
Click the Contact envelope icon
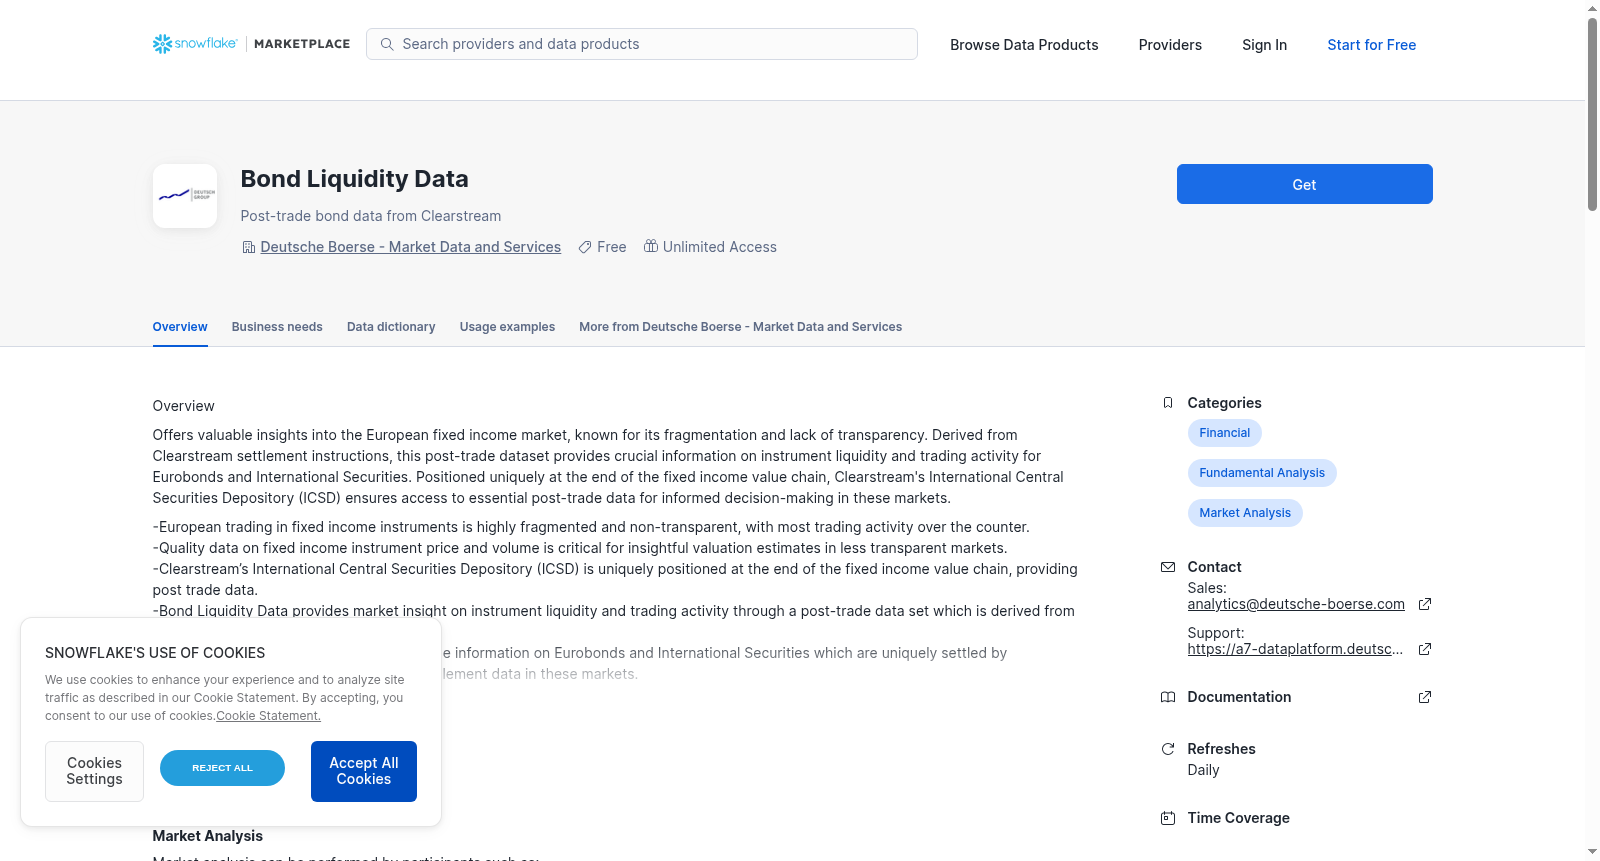tap(1168, 567)
